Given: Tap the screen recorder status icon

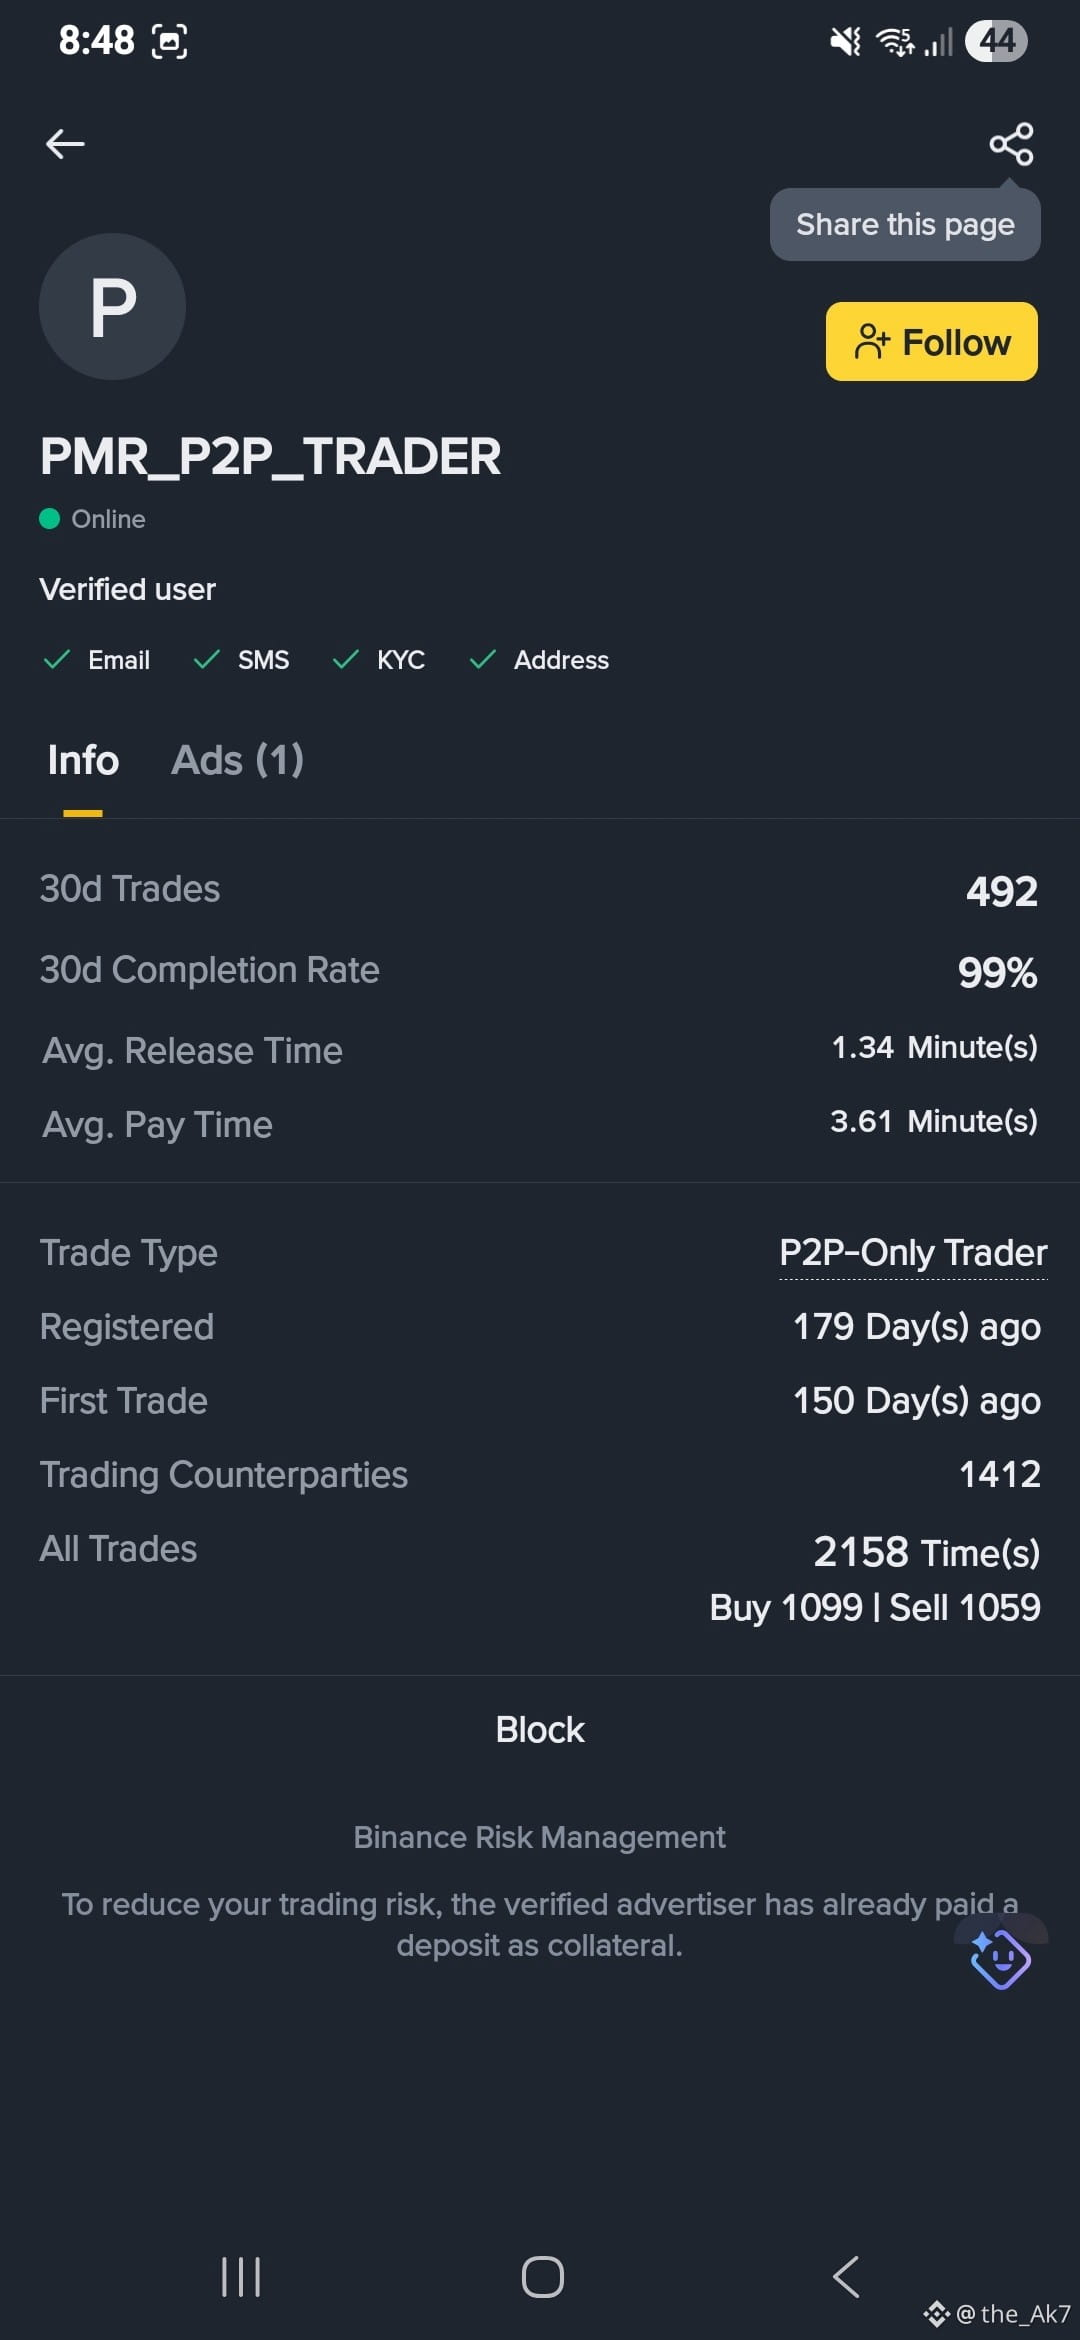Looking at the screenshot, I should (169, 41).
